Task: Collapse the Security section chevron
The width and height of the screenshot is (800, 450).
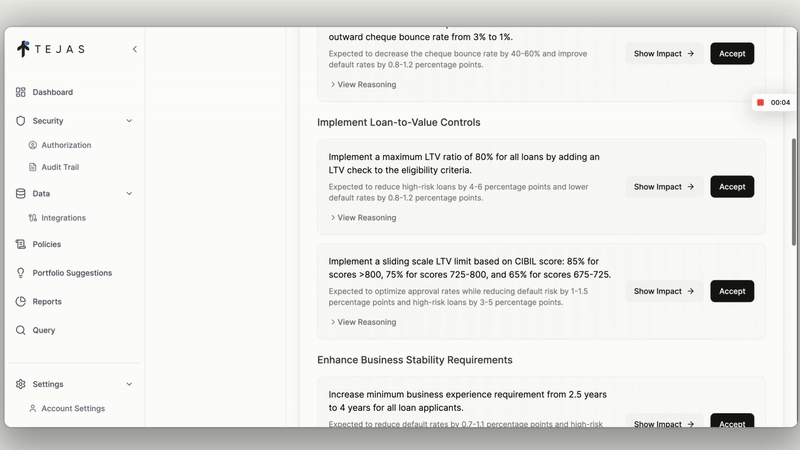Action: [x=129, y=121]
